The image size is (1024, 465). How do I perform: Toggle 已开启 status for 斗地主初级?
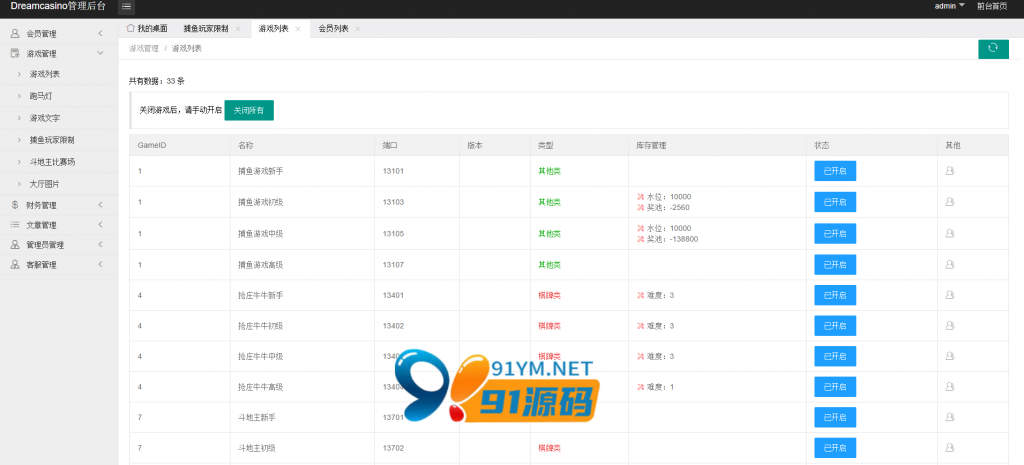click(x=835, y=448)
